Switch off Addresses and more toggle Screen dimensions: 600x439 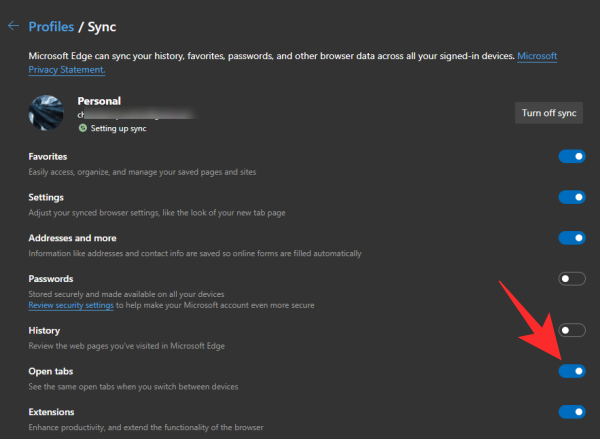[572, 238]
